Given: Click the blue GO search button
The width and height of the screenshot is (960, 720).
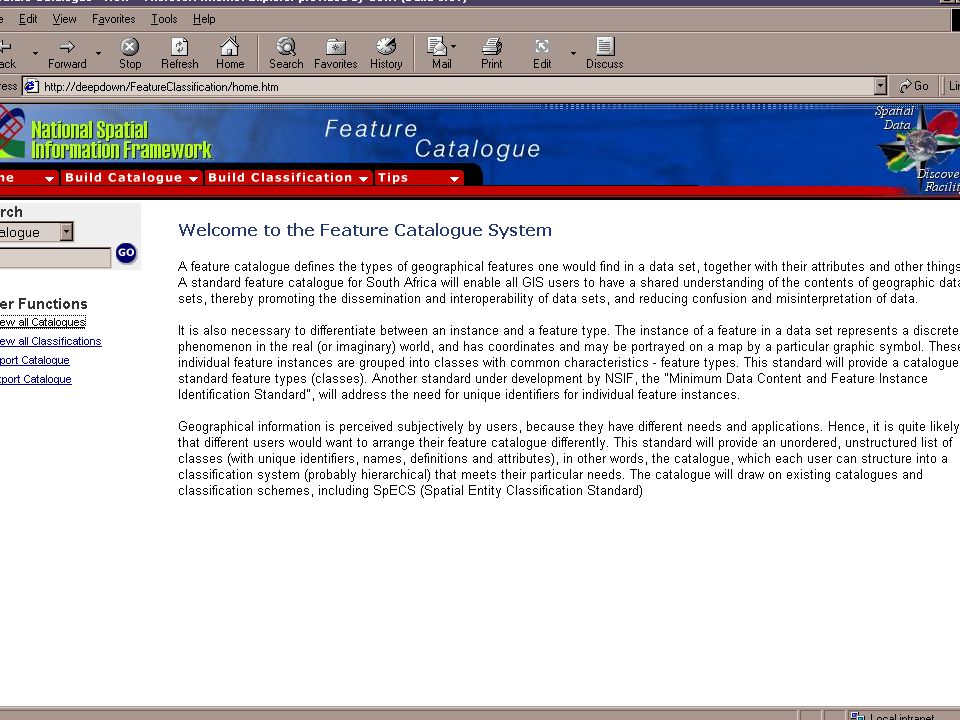Looking at the screenshot, I should point(126,253).
